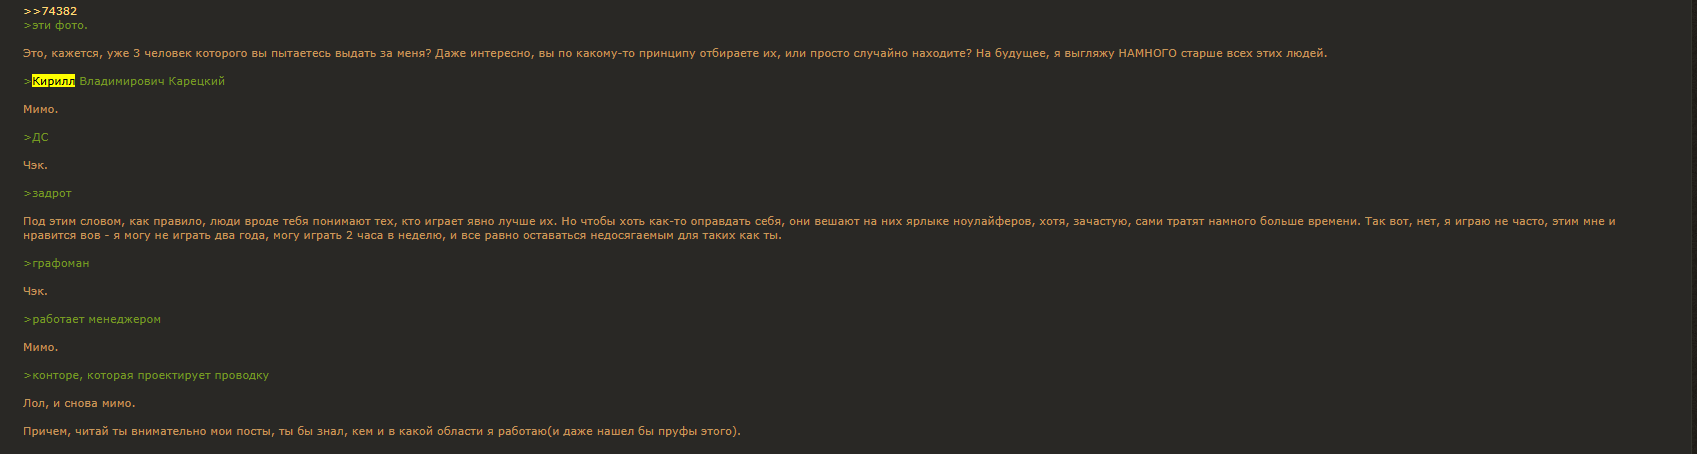
Task: Click the yellow highlighted word "Кирилл"
Action: click(53, 81)
